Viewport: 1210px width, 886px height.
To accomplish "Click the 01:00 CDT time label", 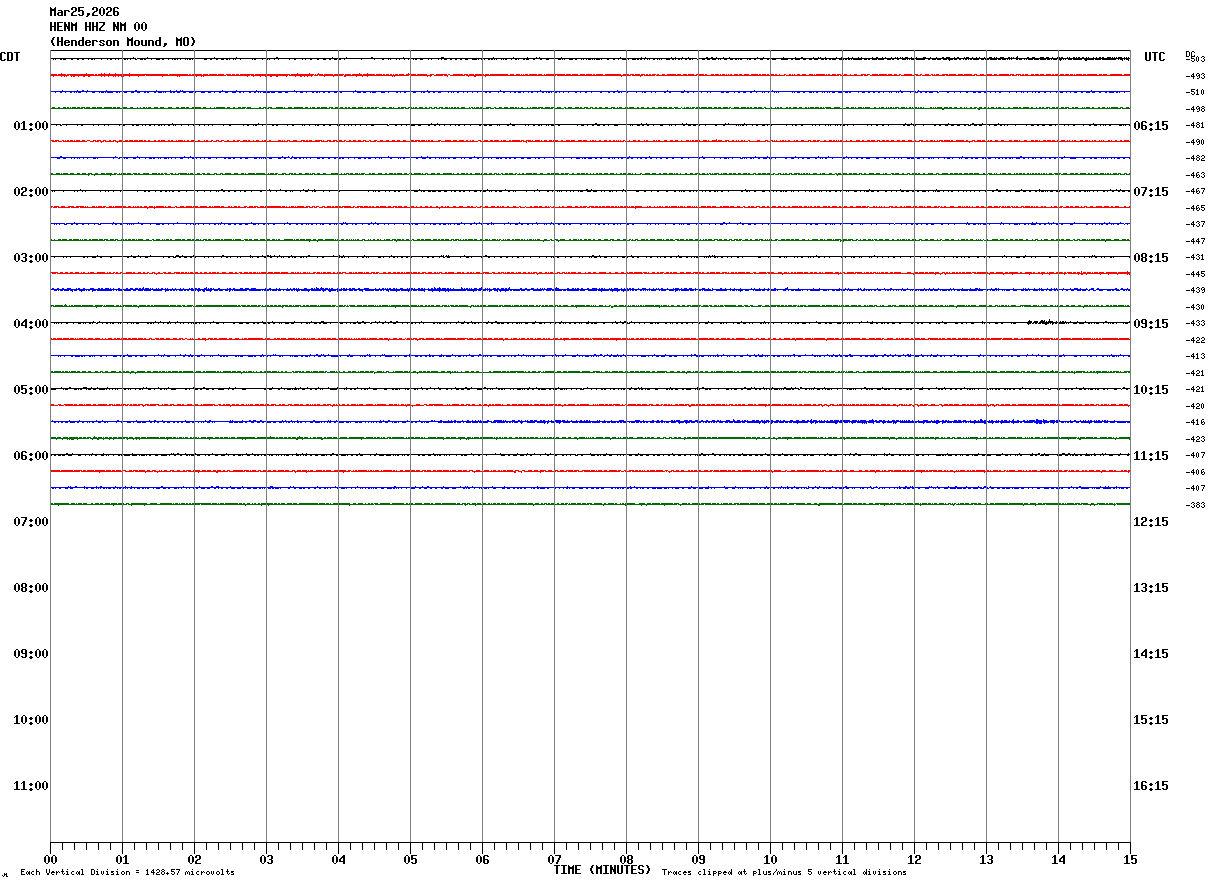I will (31, 125).
